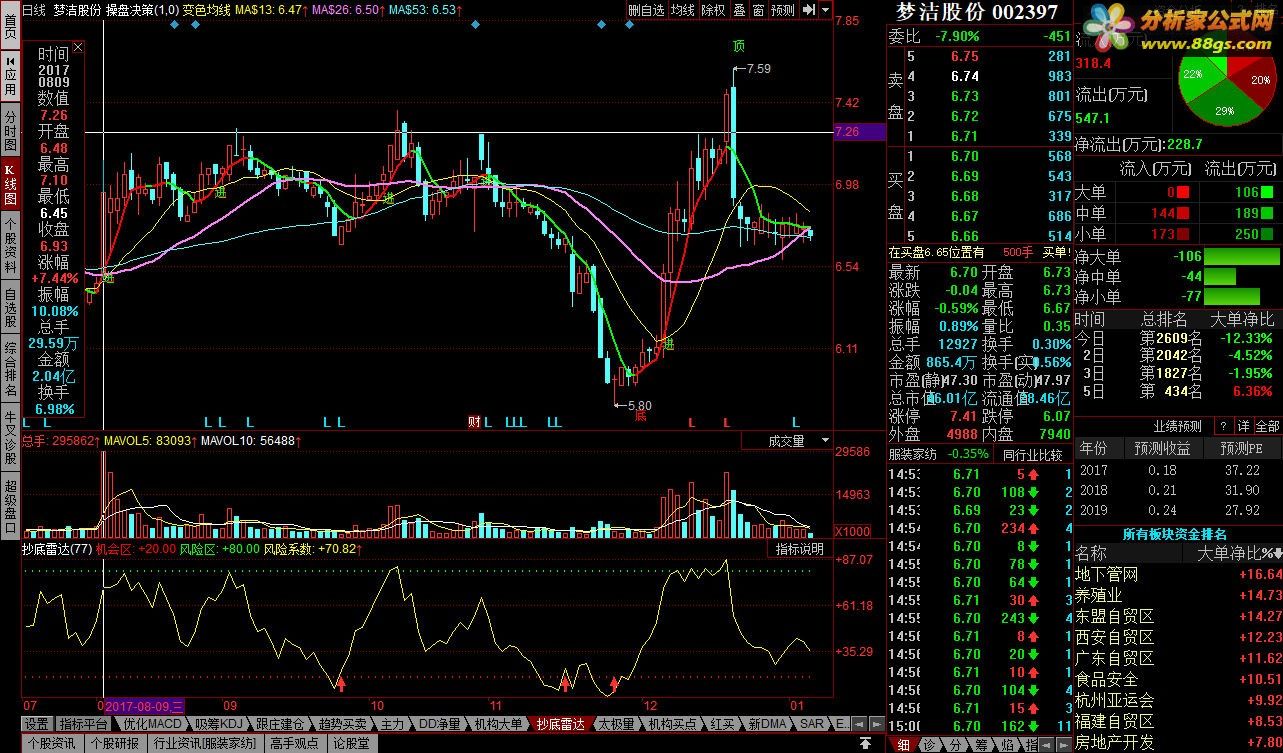Click the jump-to-end arrow icon in chart toolbar
The image size is (1283, 753).
pyautogui.click(x=808, y=9)
